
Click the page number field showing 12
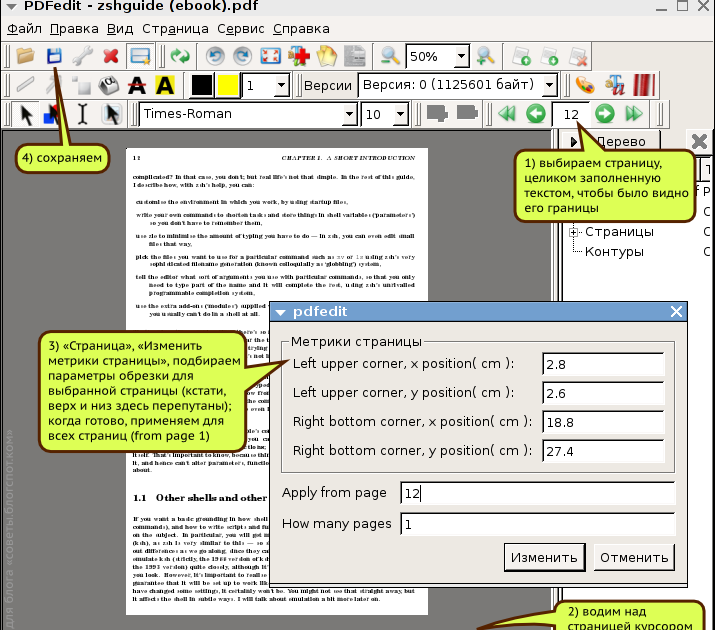570,114
